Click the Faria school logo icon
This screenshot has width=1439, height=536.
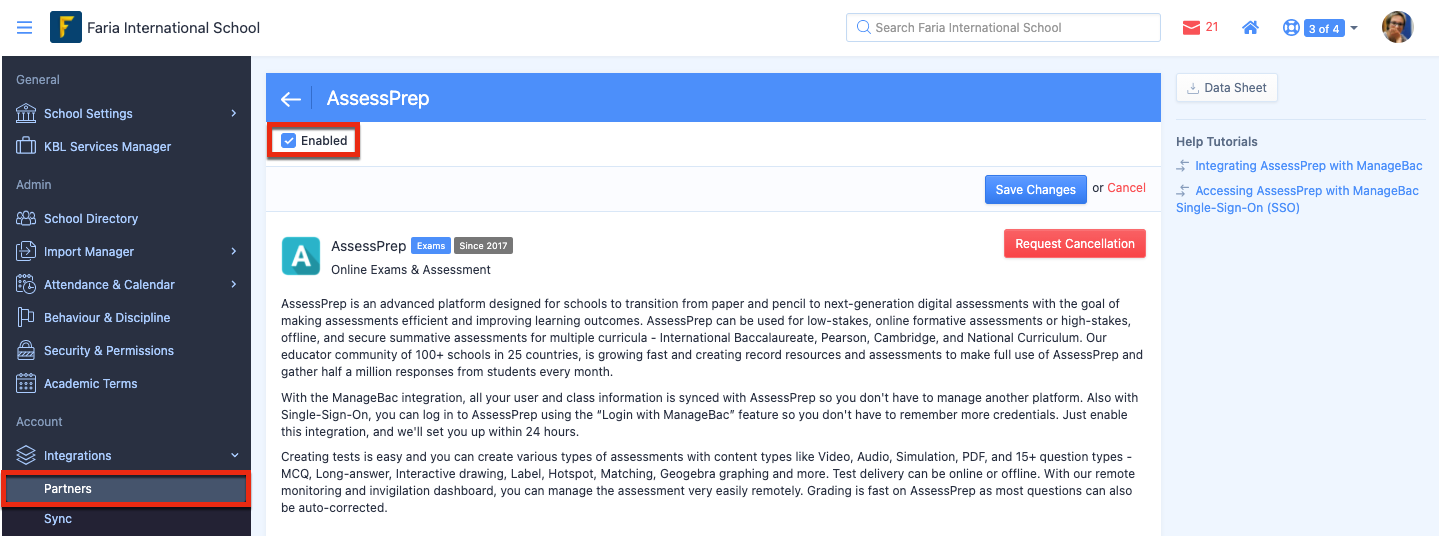65,27
